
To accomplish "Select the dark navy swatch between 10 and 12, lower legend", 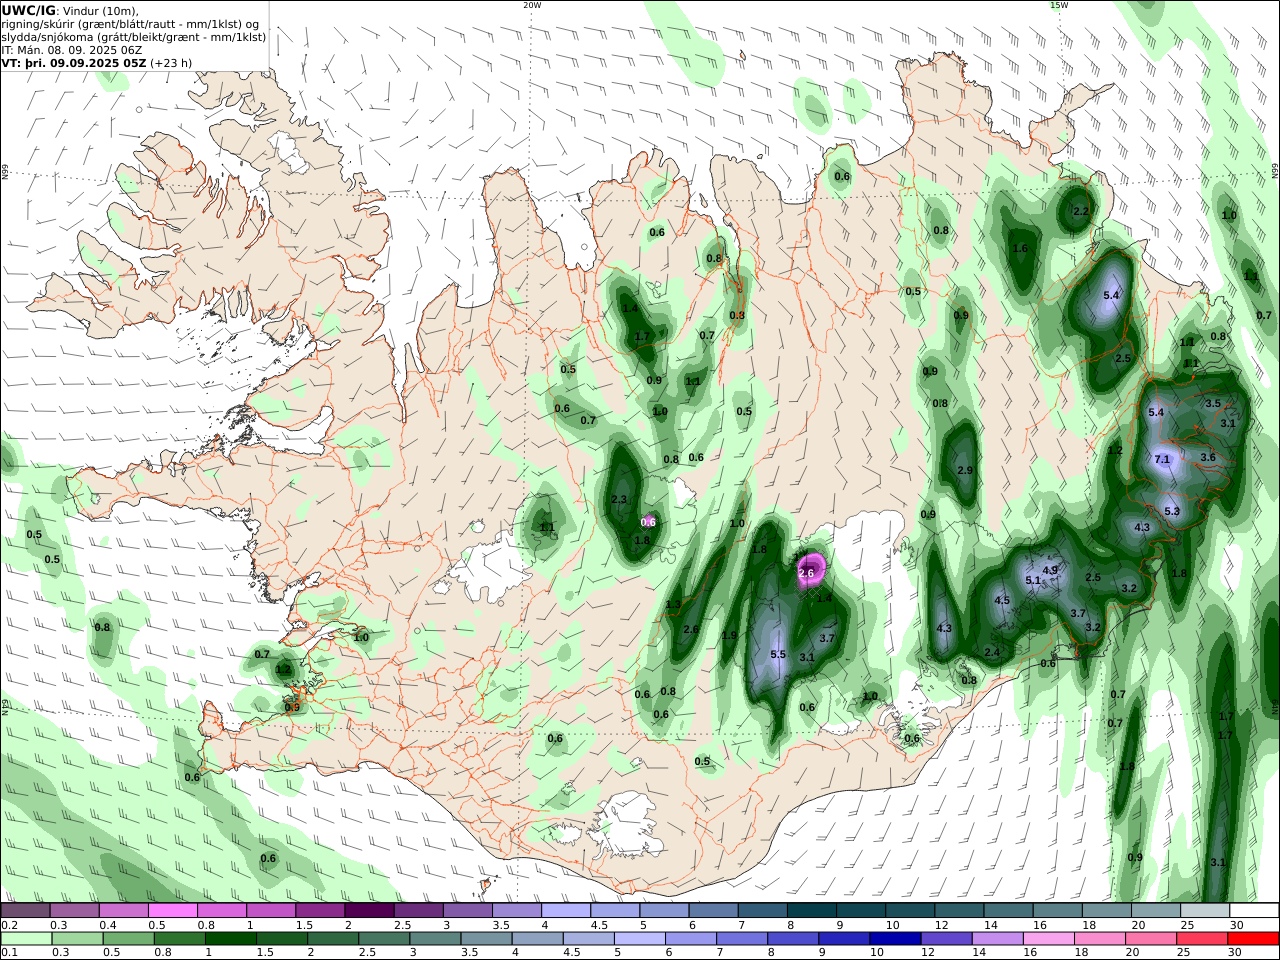I will click(895, 939).
